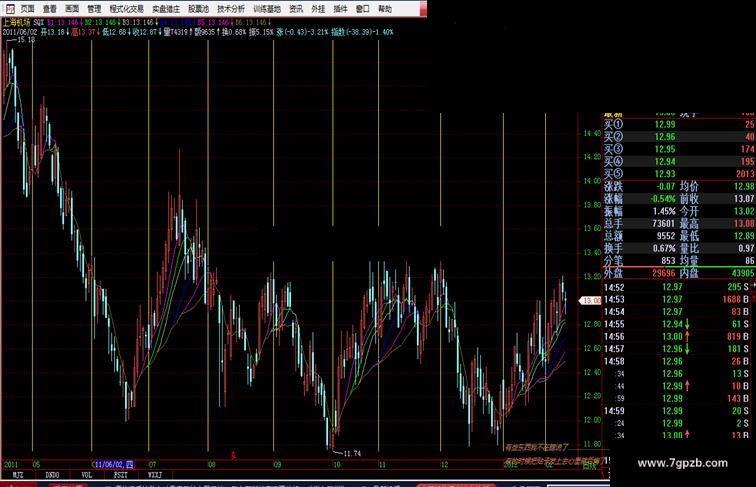
Task: Open the 资讯 menu
Action: [296, 9]
